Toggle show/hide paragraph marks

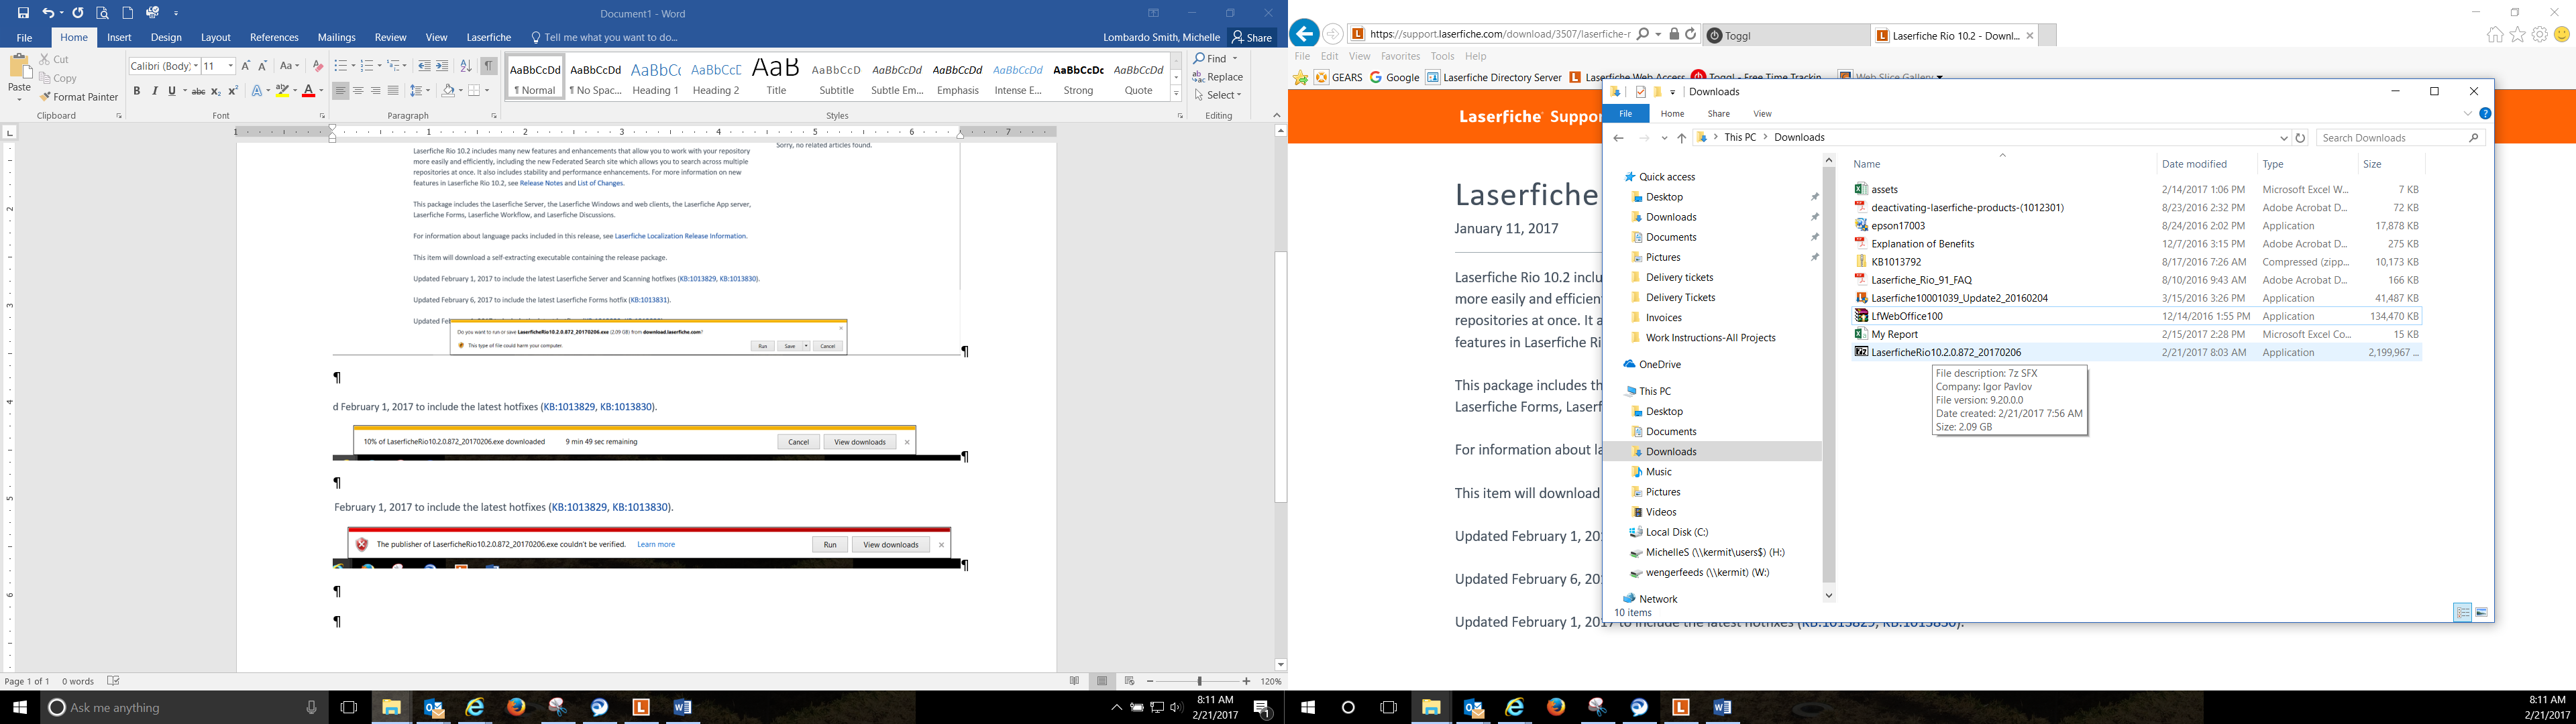click(489, 66)
